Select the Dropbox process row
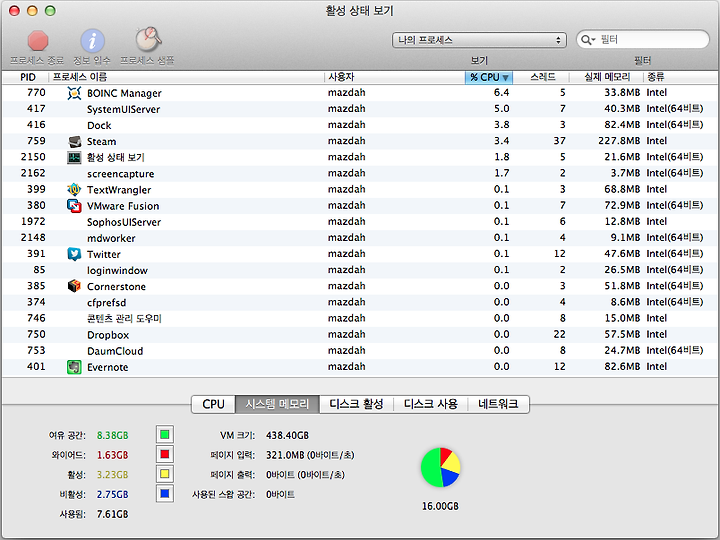The width and height of the screenshot is (720, 540). coord(360,335)
